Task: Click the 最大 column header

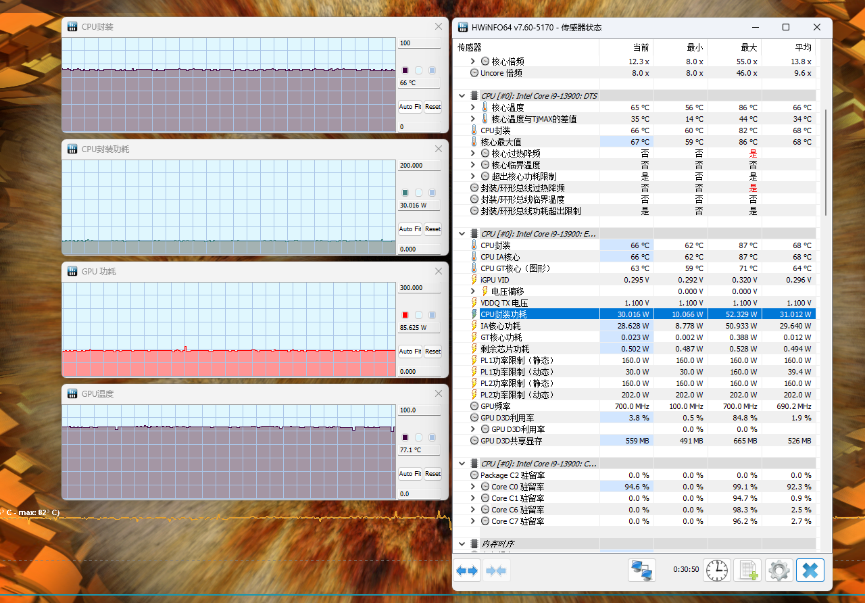Action: click(x=748, y=46)
